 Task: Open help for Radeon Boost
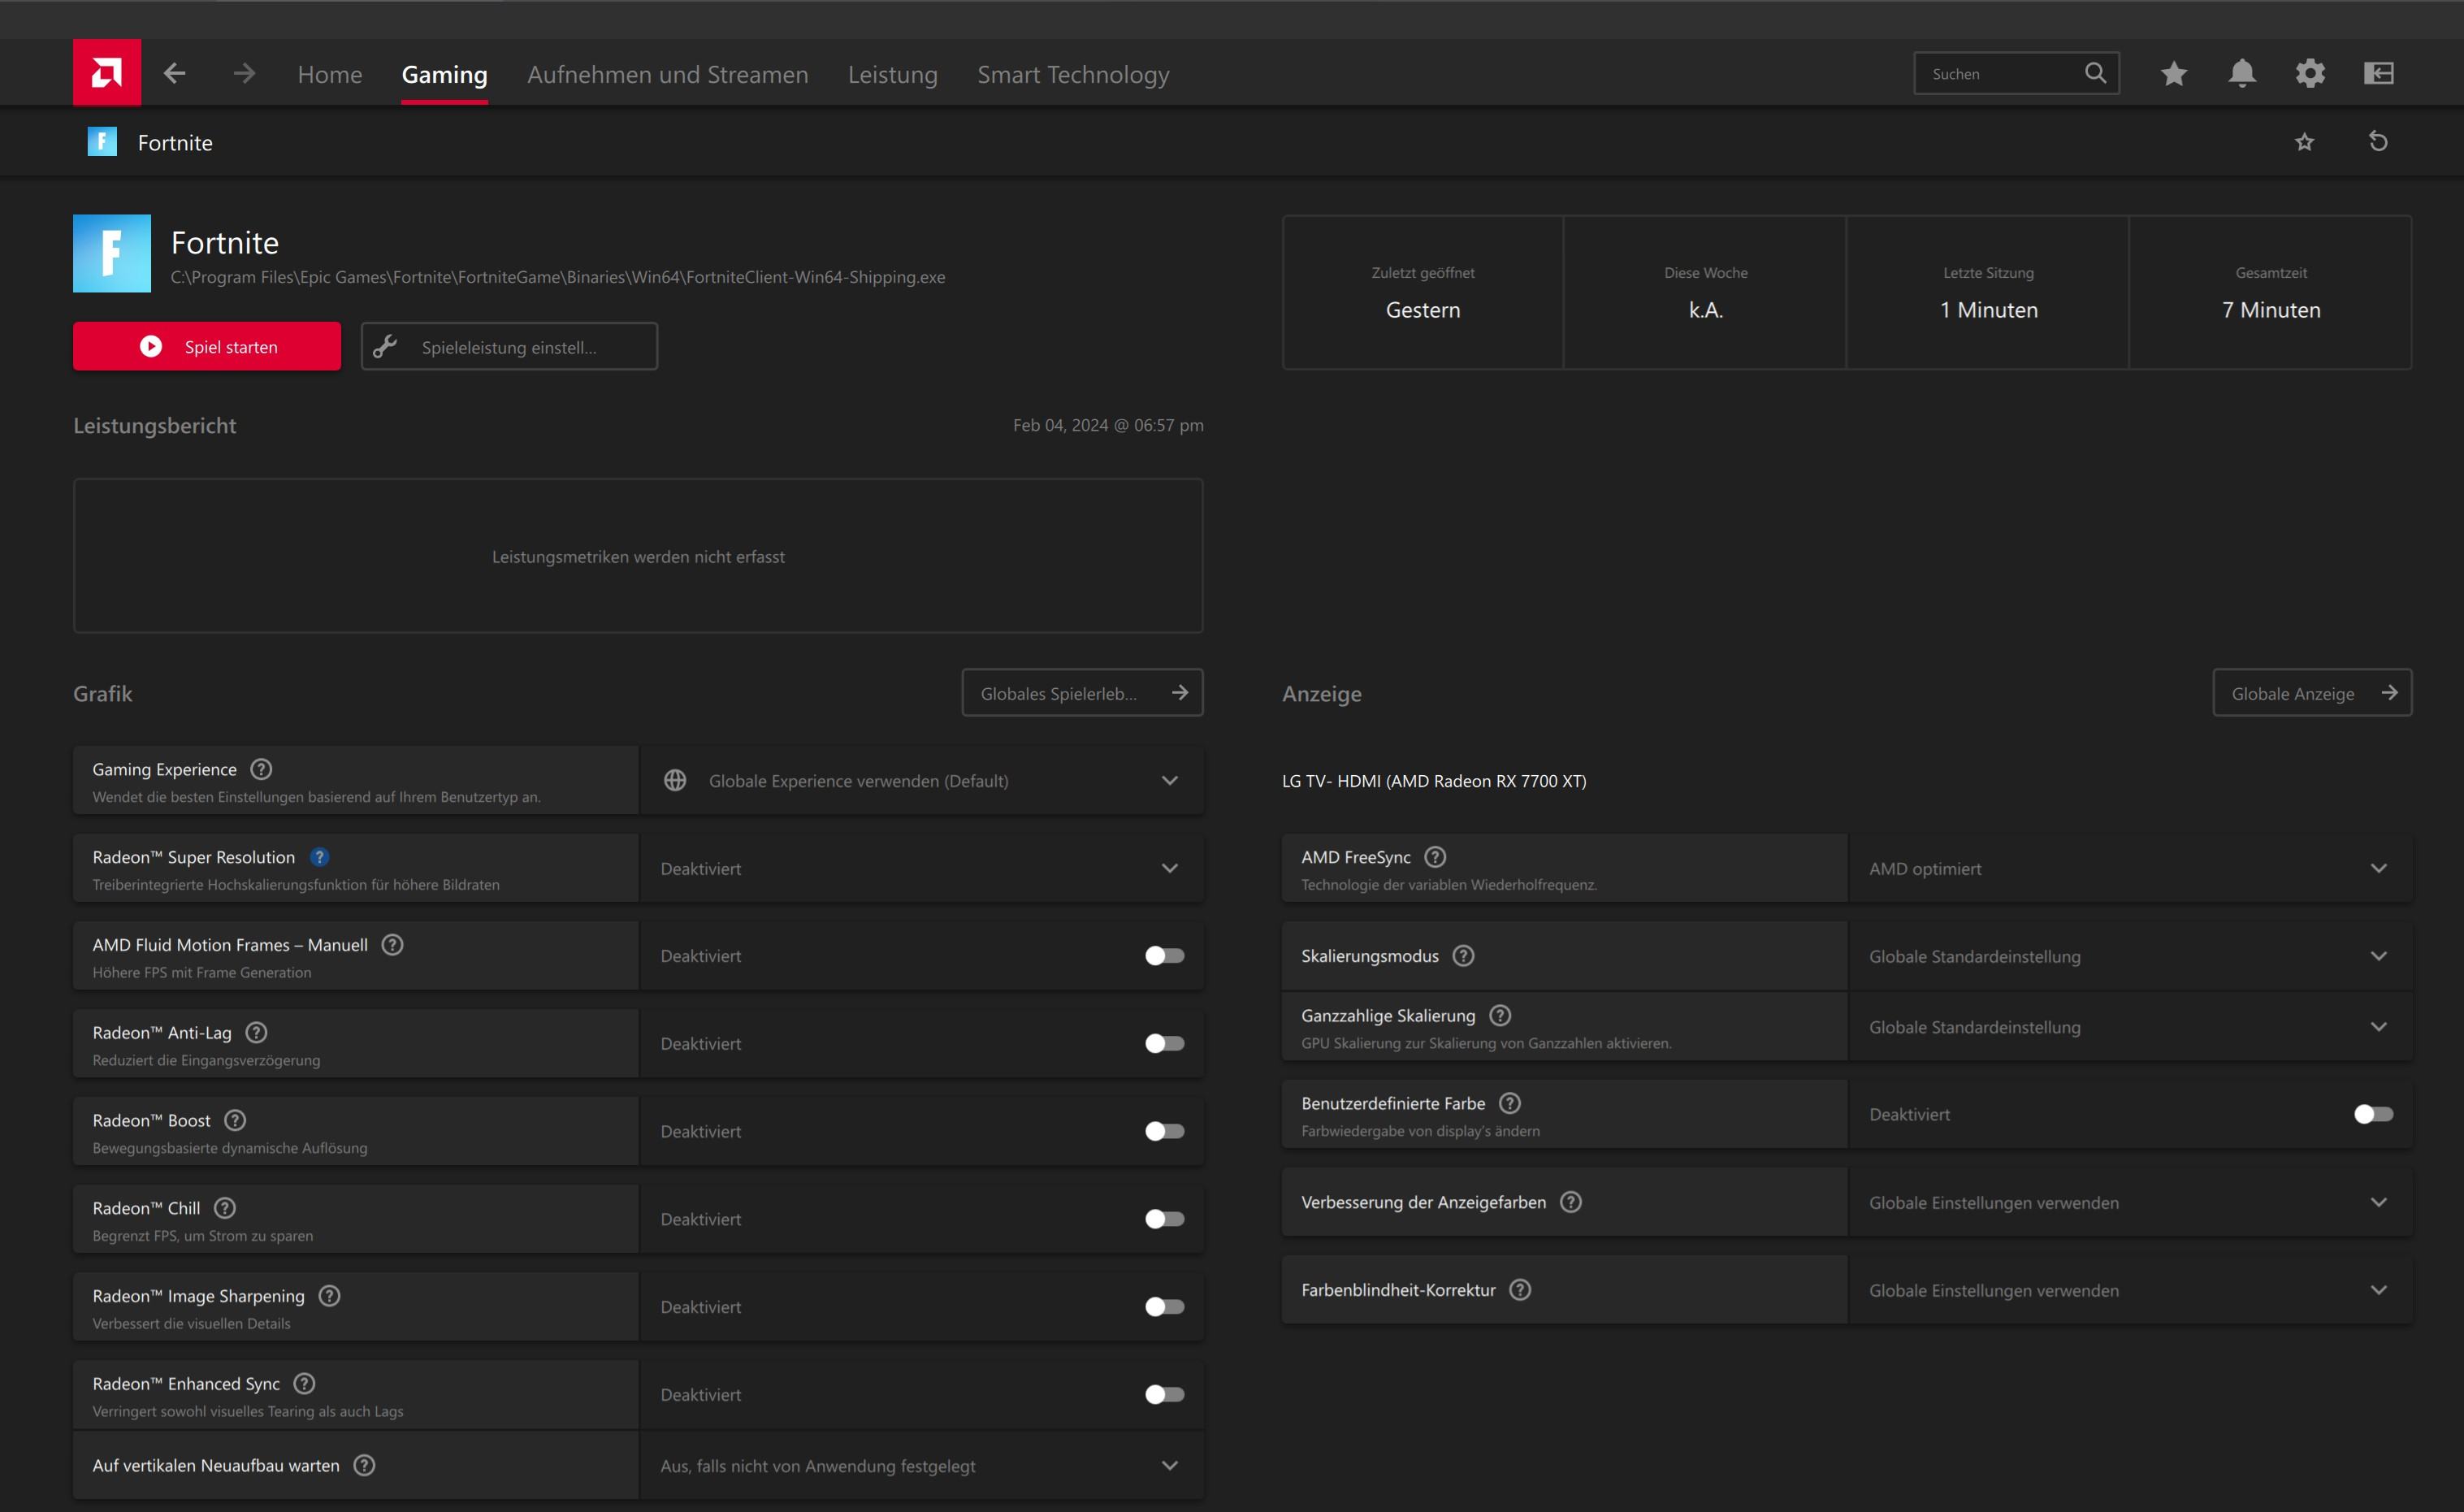pyautogui.click(x=235, y=1120)
